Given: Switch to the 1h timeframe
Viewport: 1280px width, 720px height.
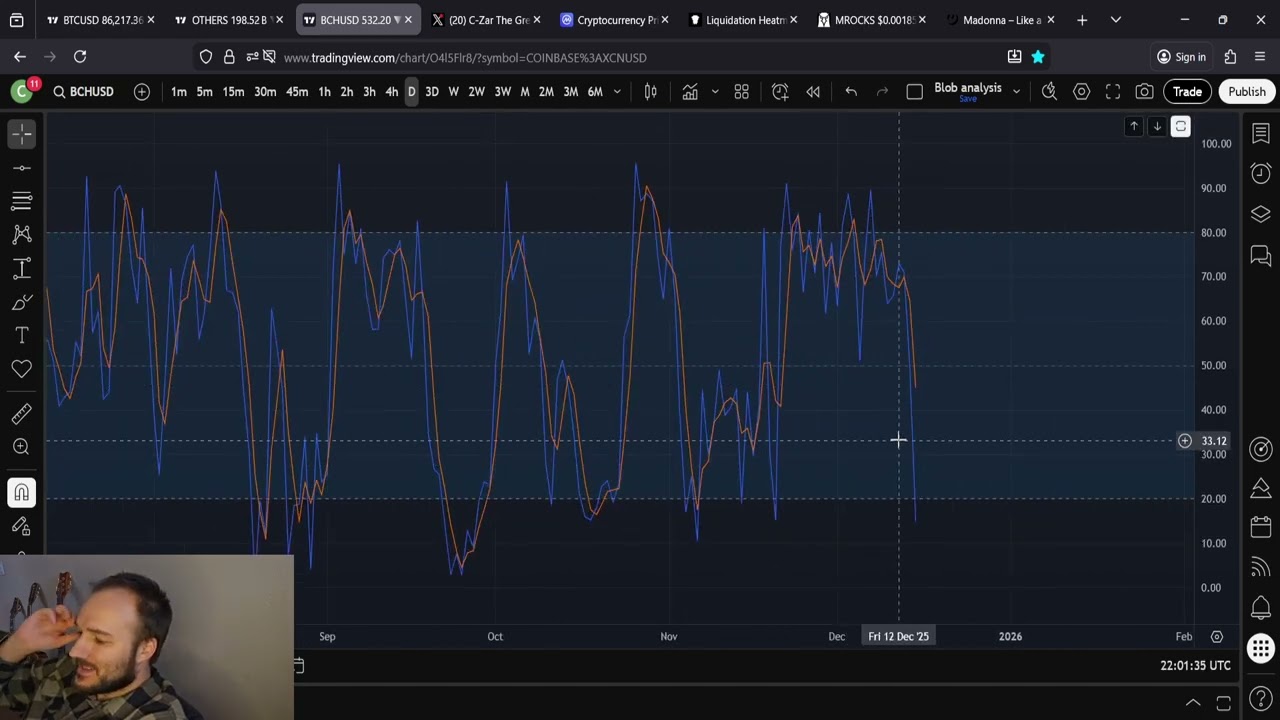Looking at the screenshot, I should coord(324,92).
